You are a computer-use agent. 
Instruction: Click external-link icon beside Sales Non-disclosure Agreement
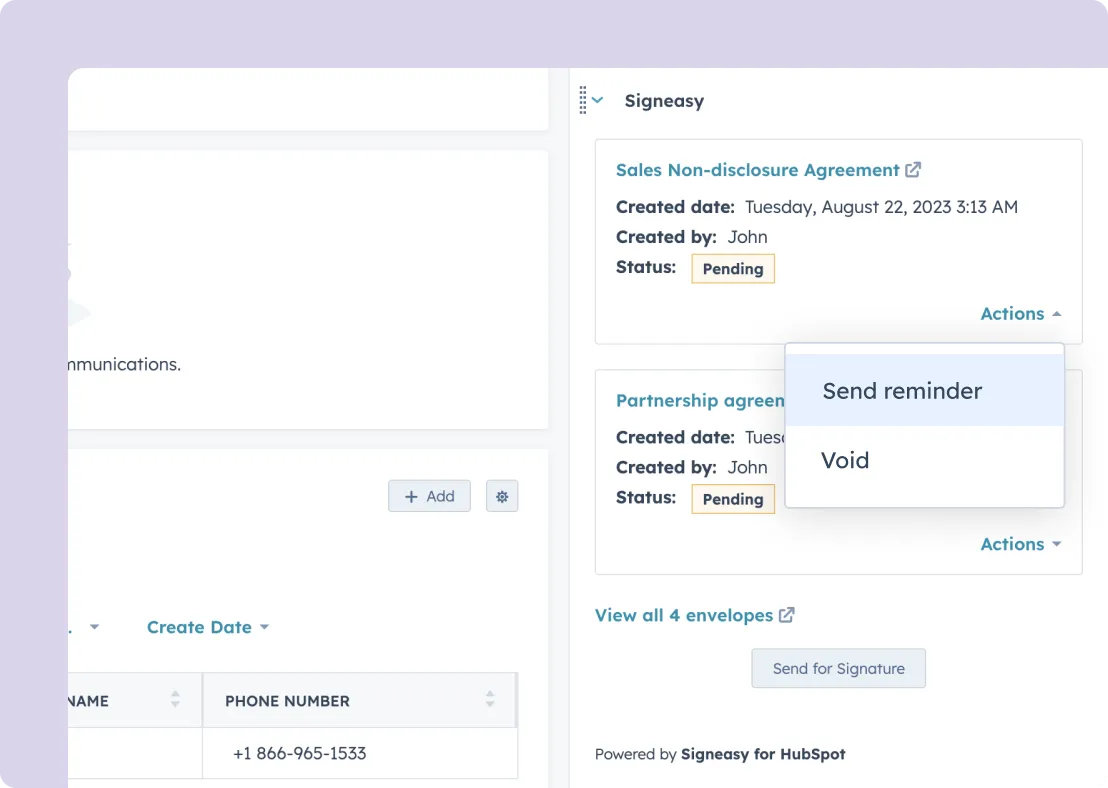(x=913, y=170)
